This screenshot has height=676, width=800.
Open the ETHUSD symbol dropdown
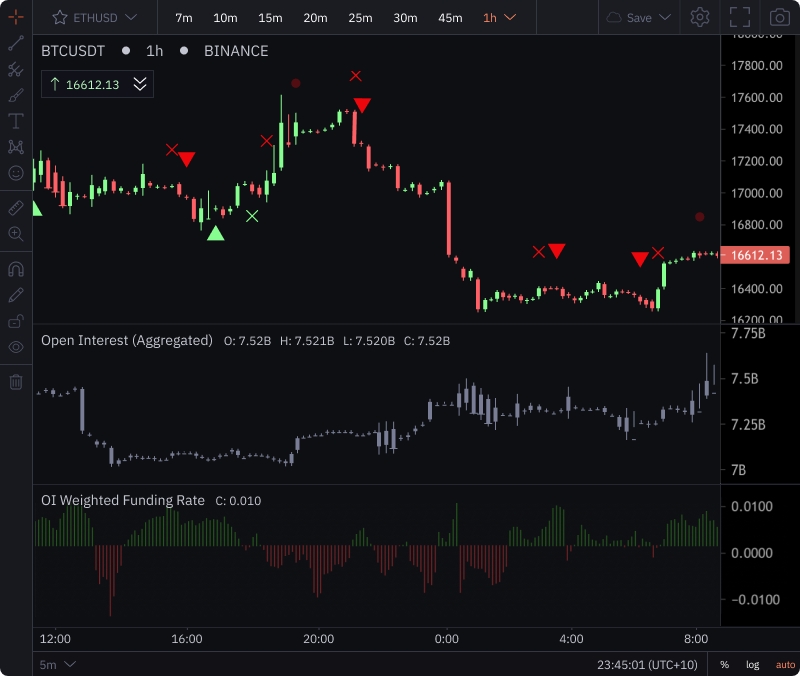(95, 17)
